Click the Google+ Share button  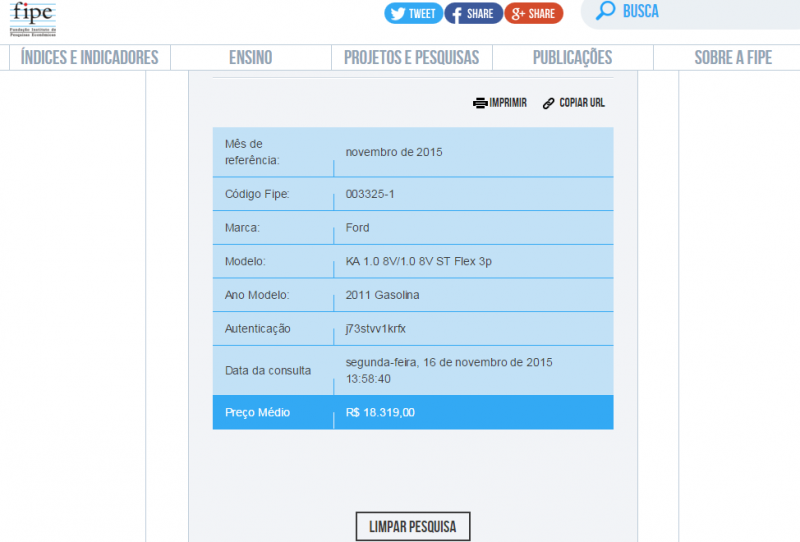point(533,14)
